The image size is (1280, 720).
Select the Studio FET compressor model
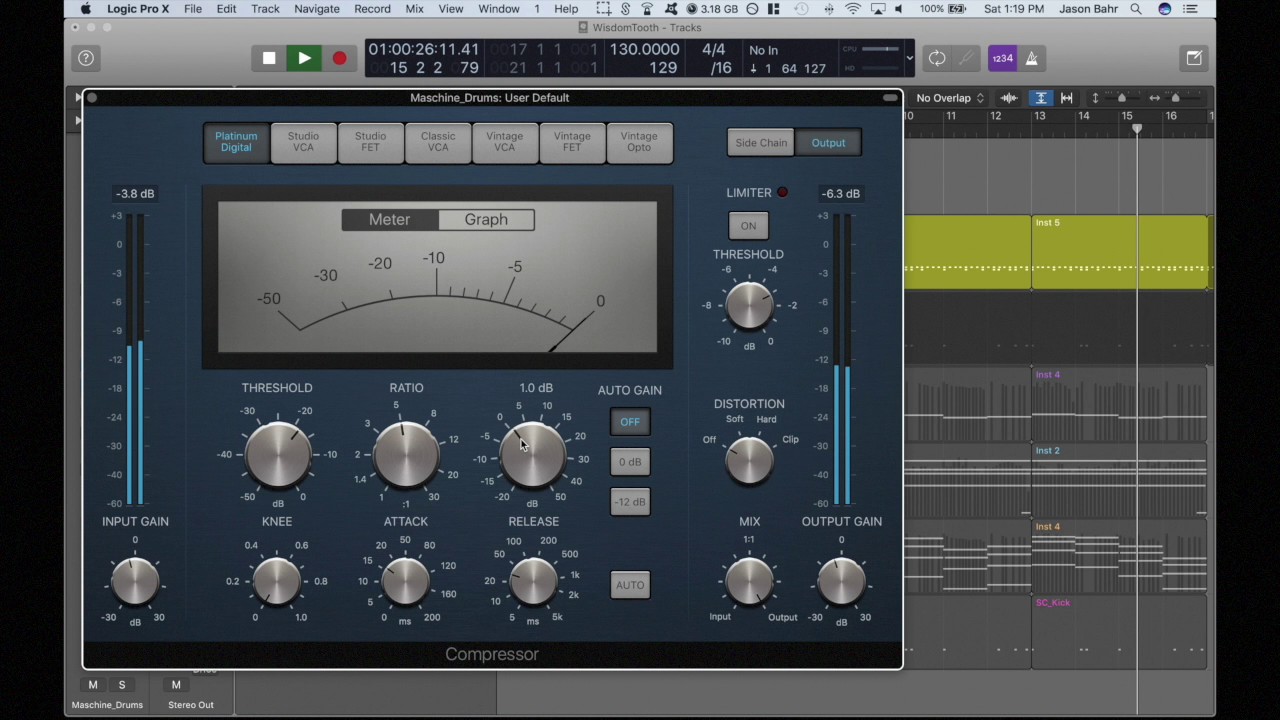pyautogui.click(x=370, y=142)
